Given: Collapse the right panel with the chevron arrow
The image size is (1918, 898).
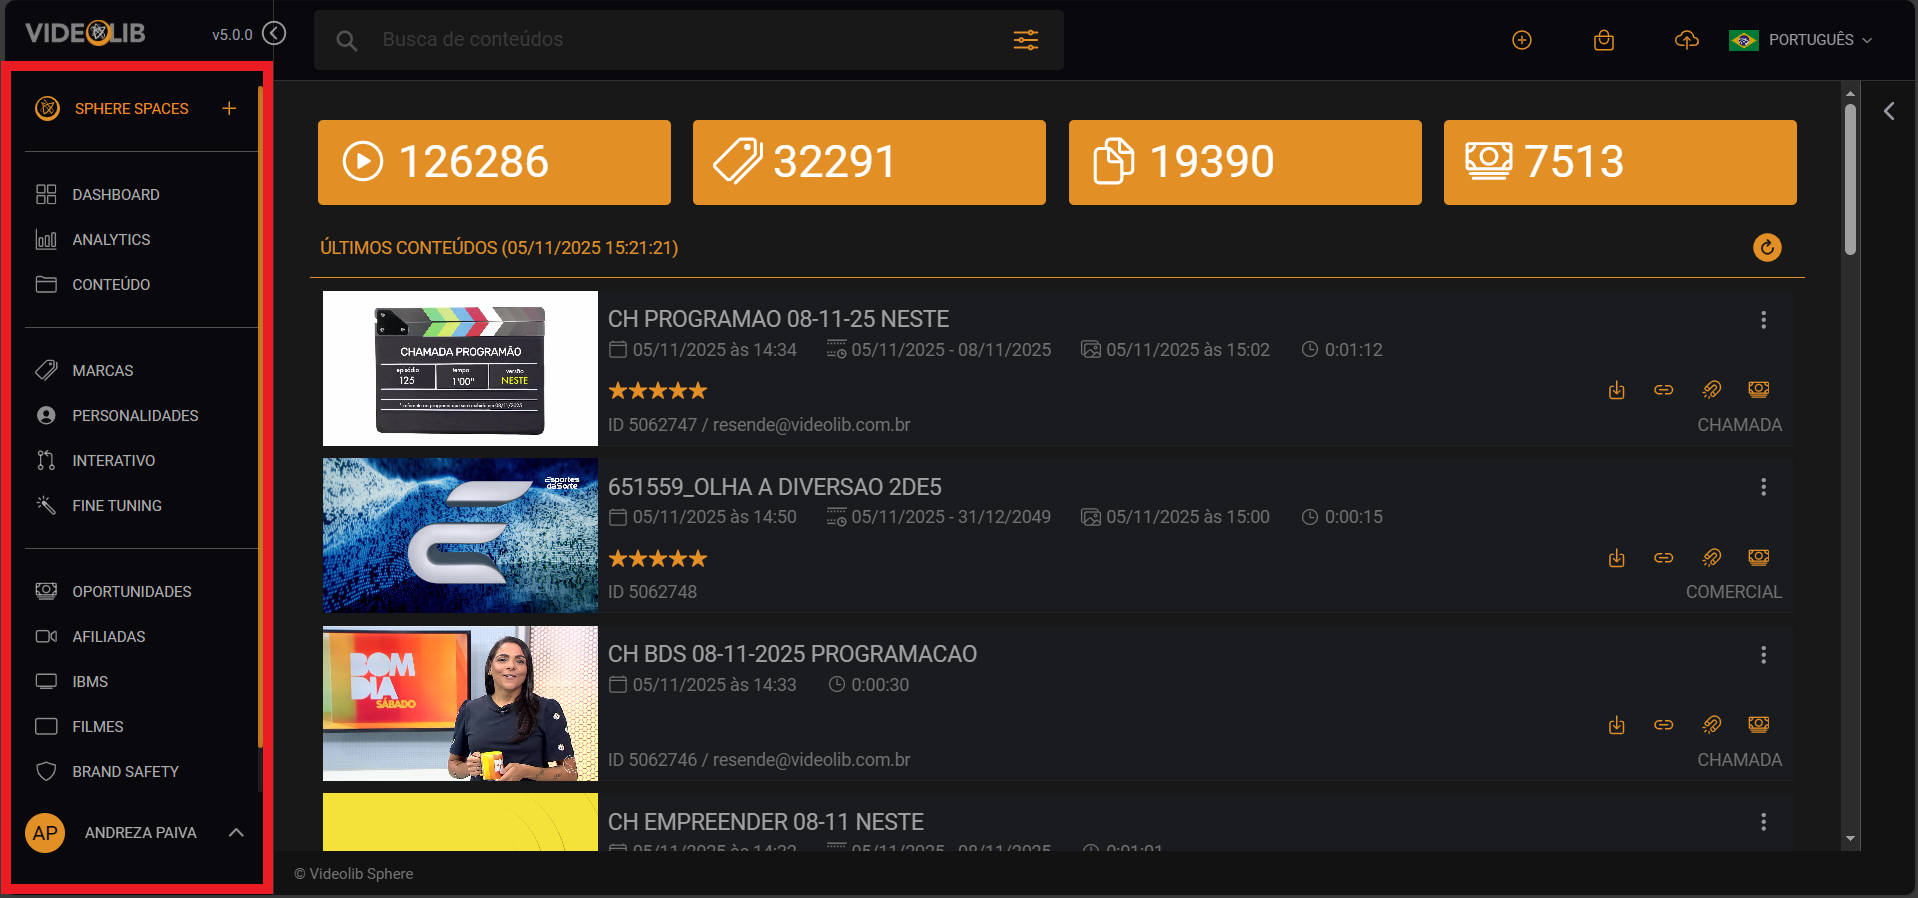Looking at the screenshot, I should (1889, 111).
